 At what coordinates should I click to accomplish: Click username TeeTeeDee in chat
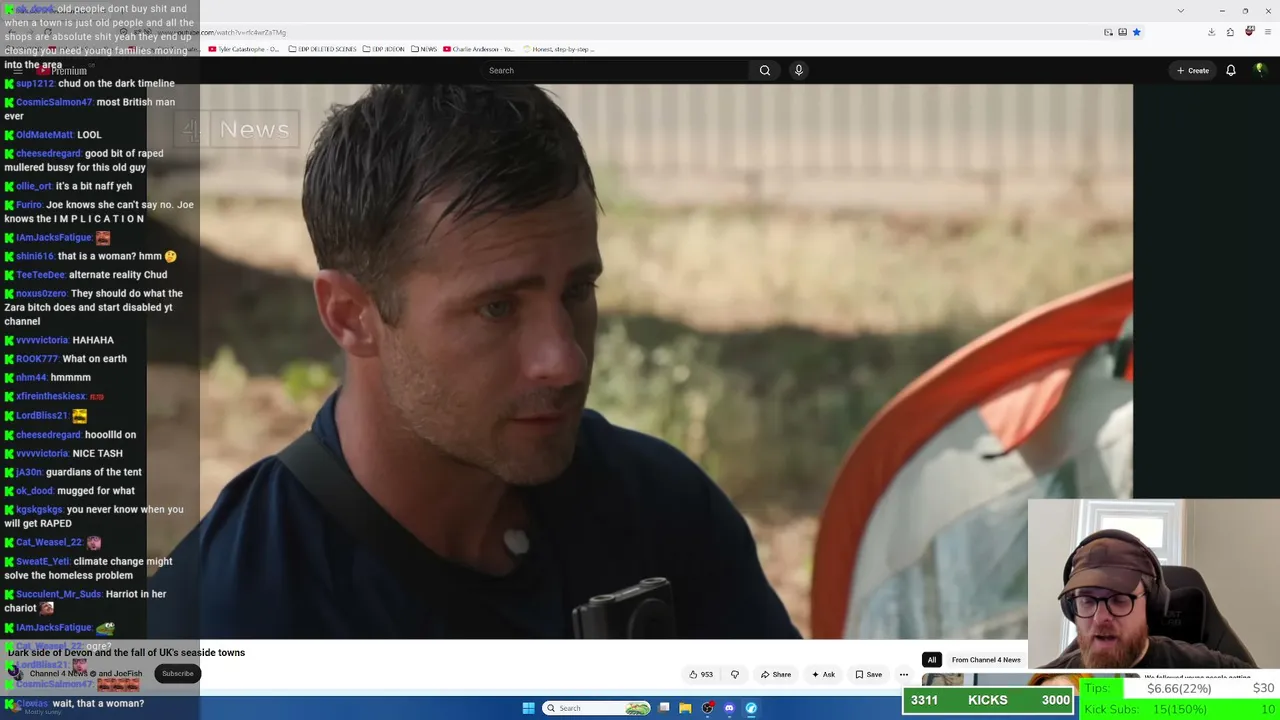point(40,275)
